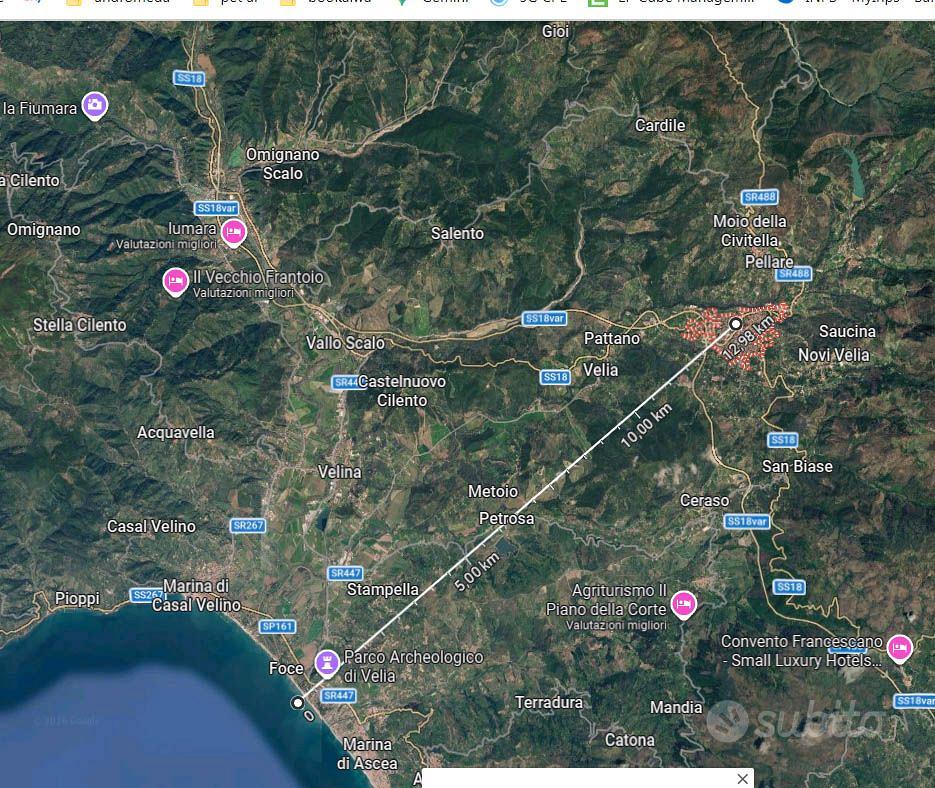This screenshot has height=788, width=935.
Task: Click the SR267 road badge
Action: [247, 526]
